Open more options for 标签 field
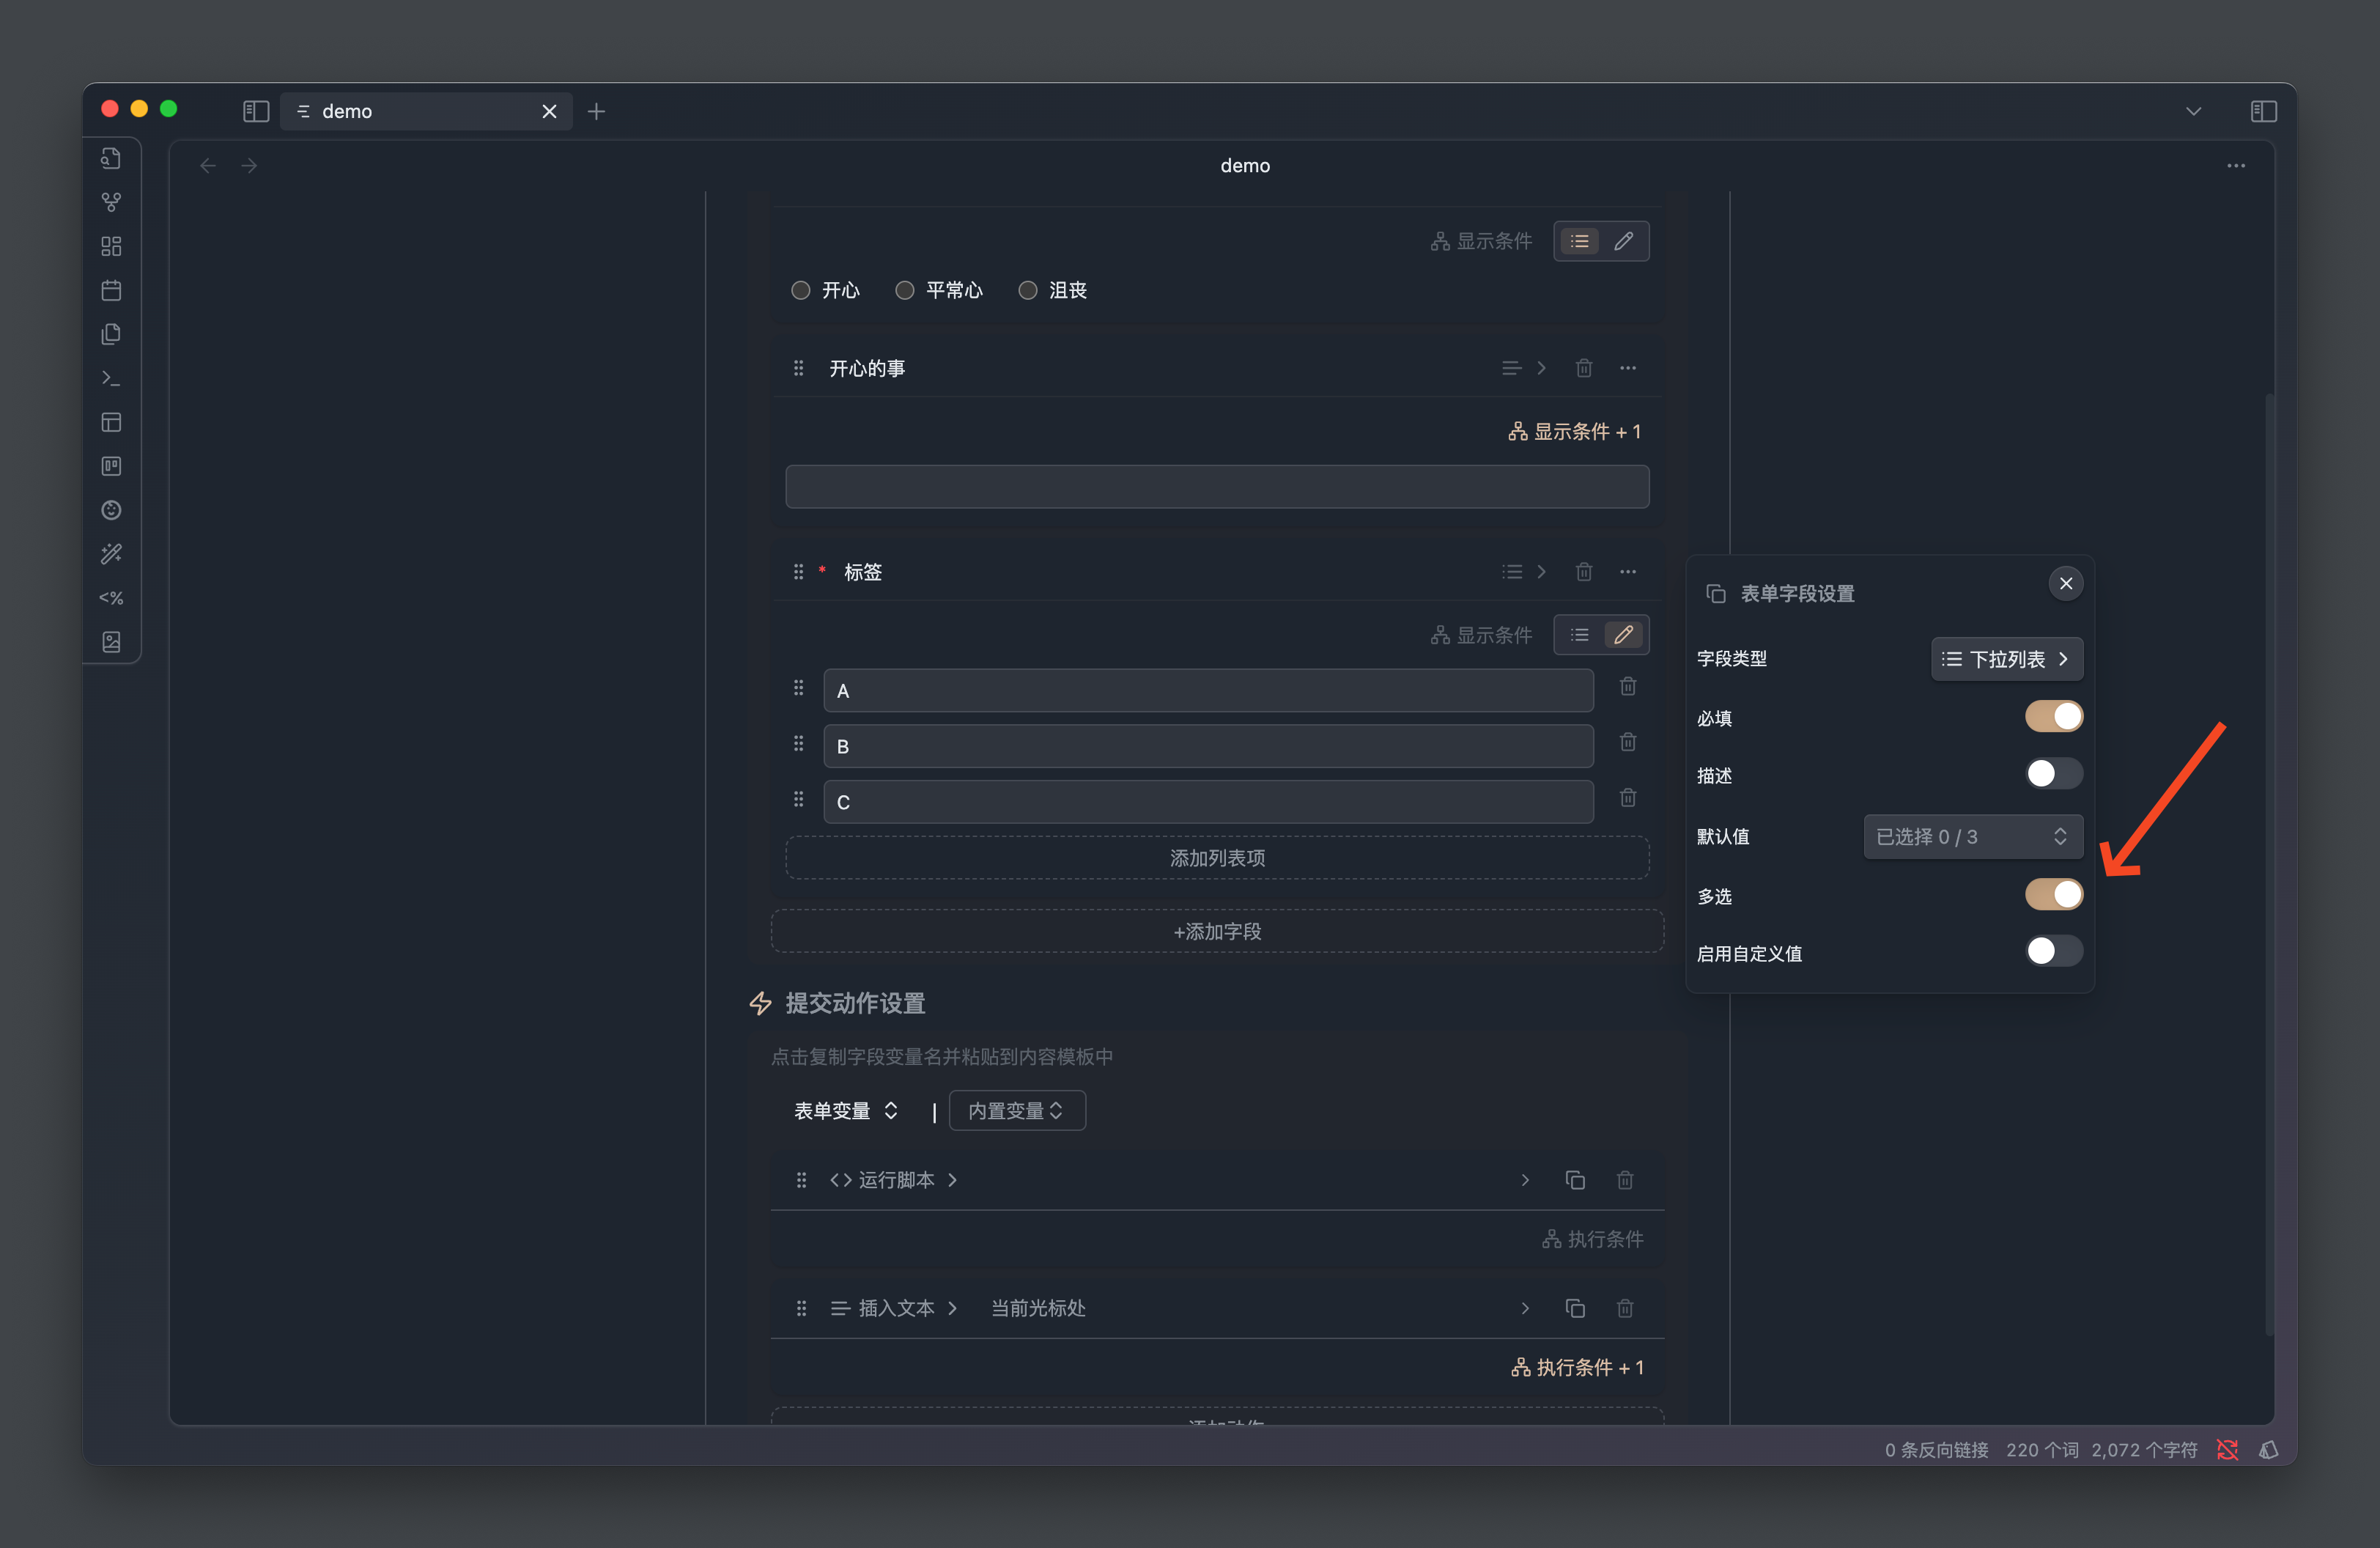2380x1548 pixels. tap(1627, 572)
